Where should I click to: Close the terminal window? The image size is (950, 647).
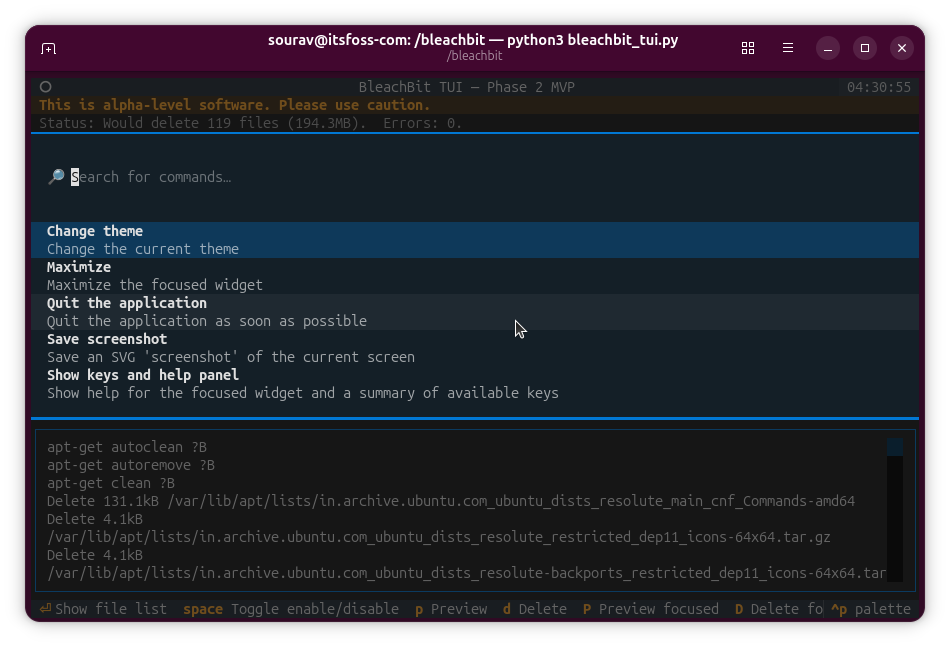(902, 48)
